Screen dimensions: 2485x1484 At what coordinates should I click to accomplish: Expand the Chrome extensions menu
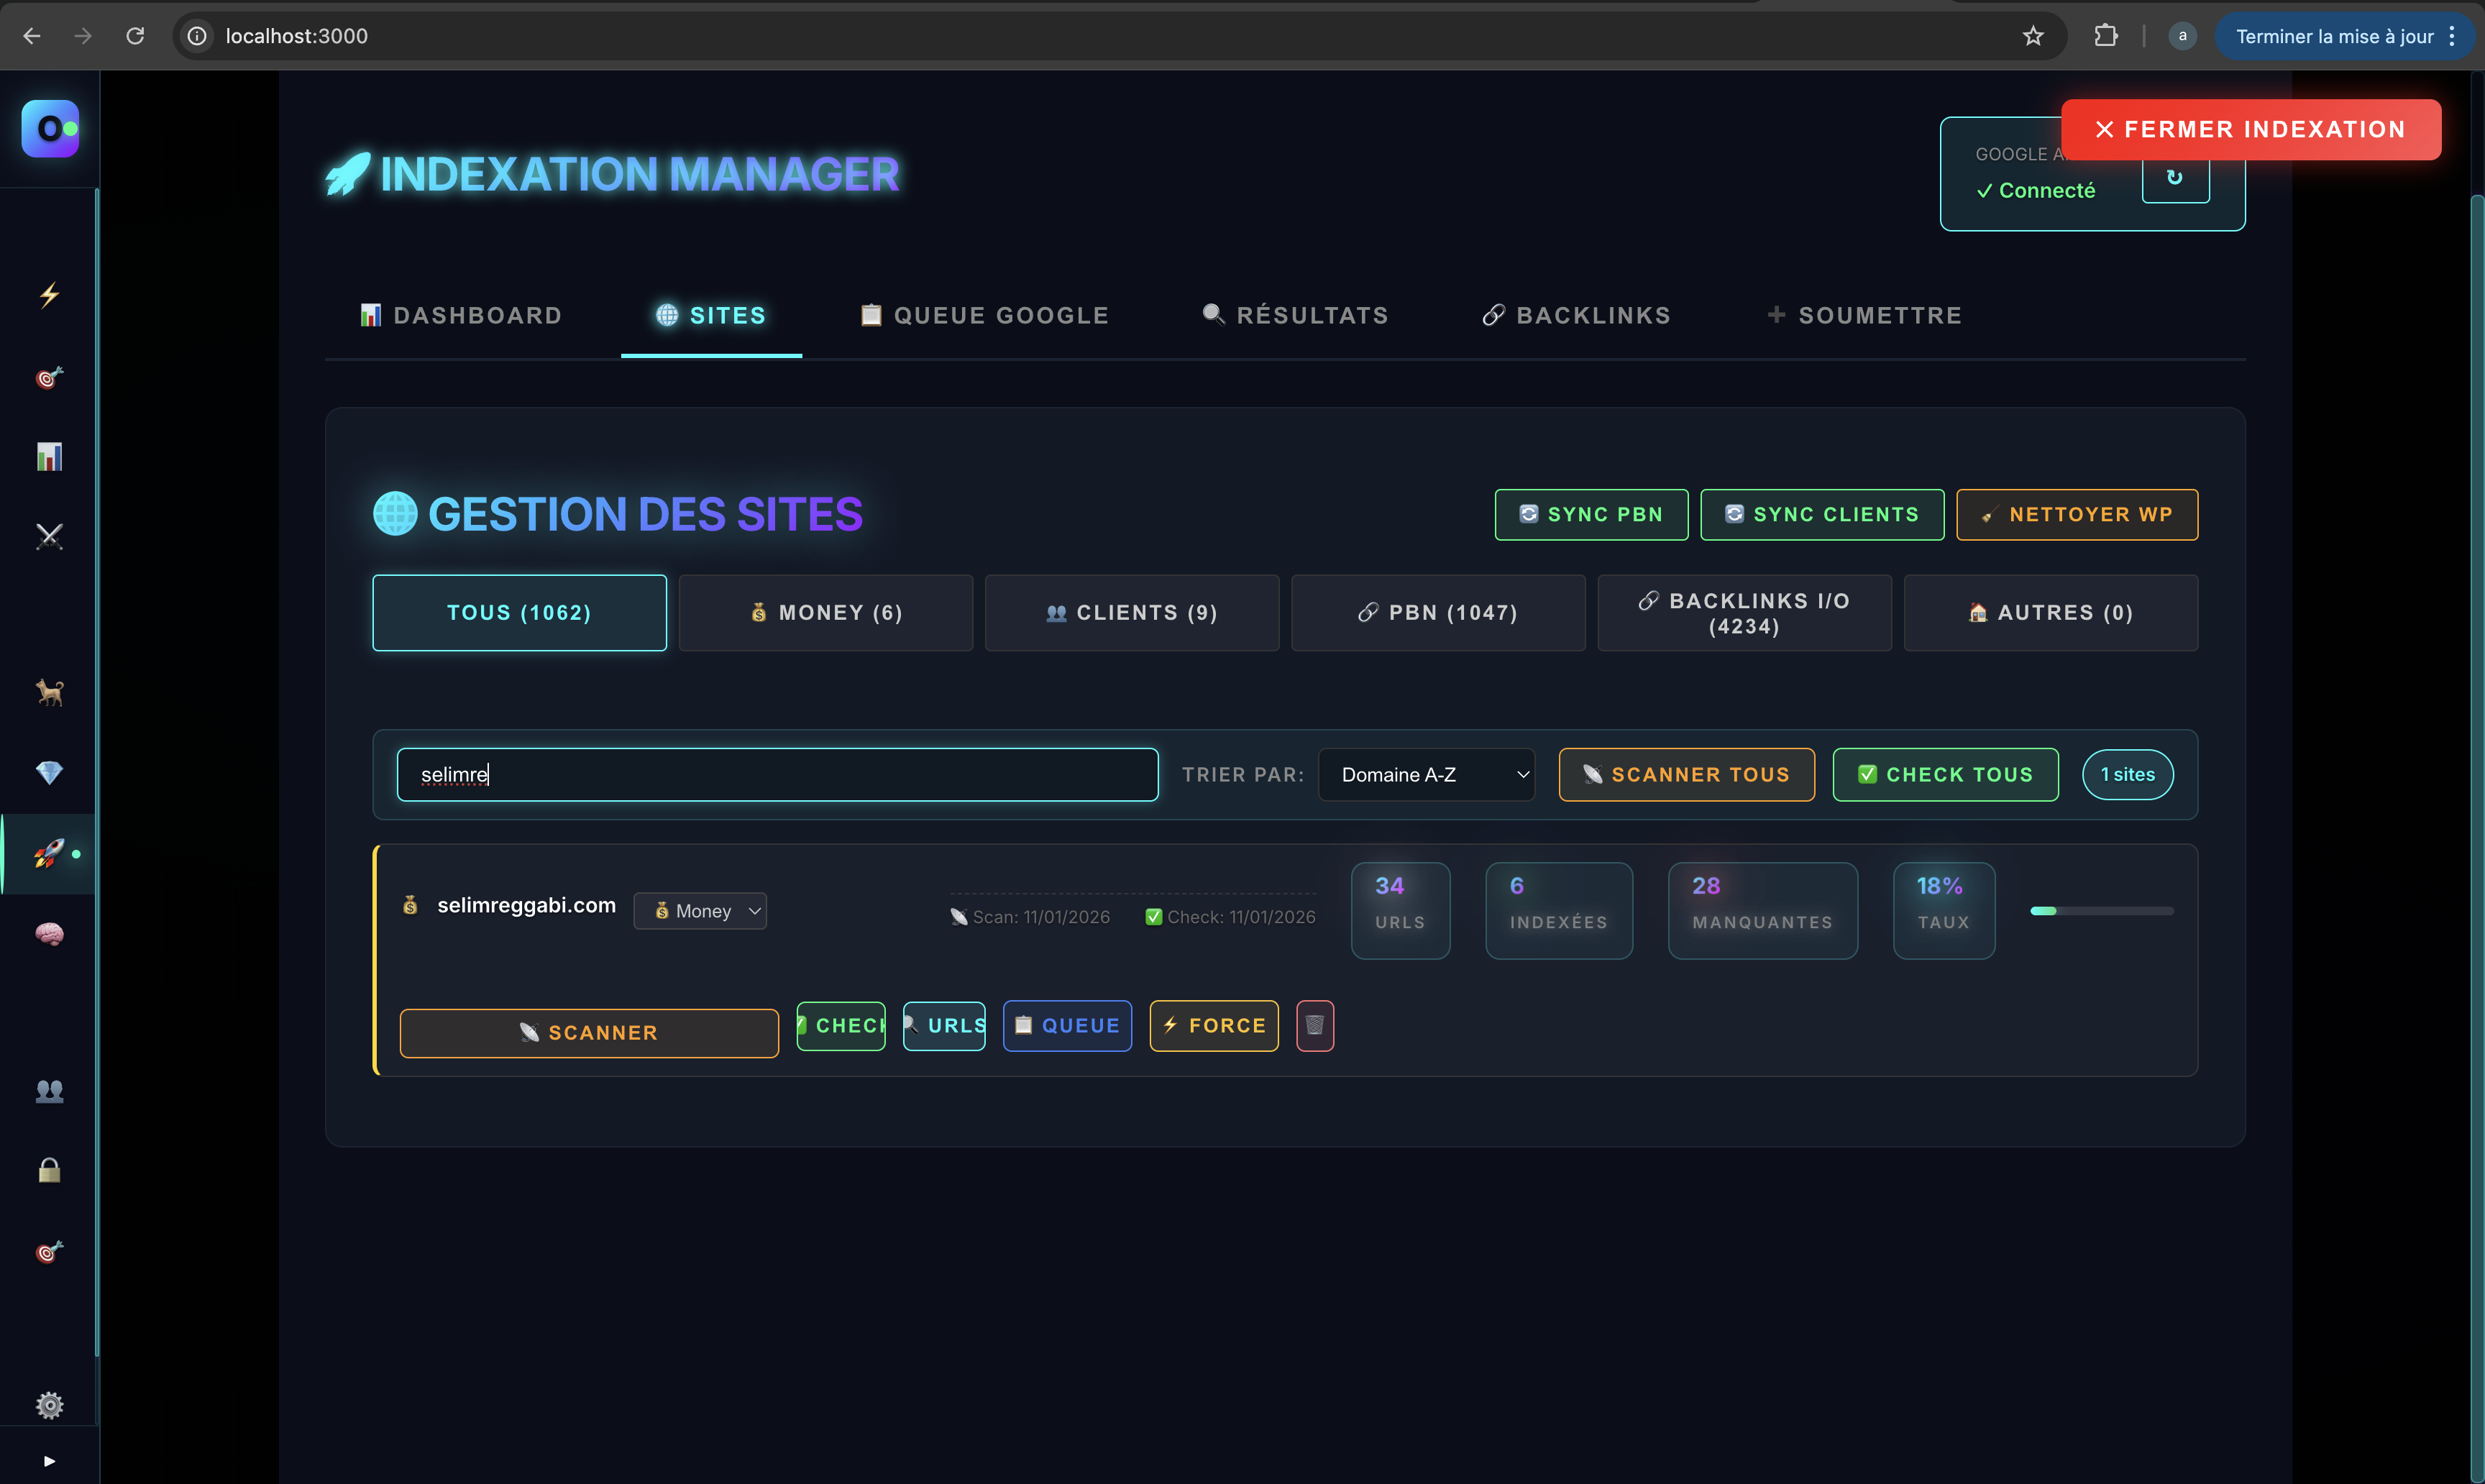2106,36
